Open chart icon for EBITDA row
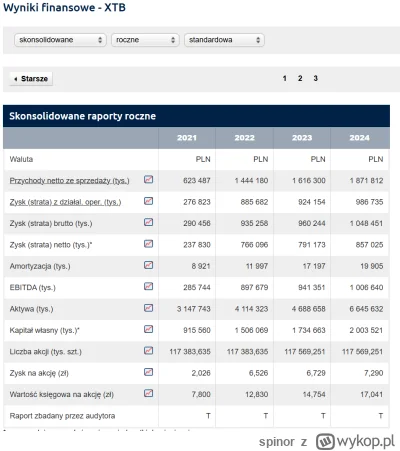 [x=148, y=286]
